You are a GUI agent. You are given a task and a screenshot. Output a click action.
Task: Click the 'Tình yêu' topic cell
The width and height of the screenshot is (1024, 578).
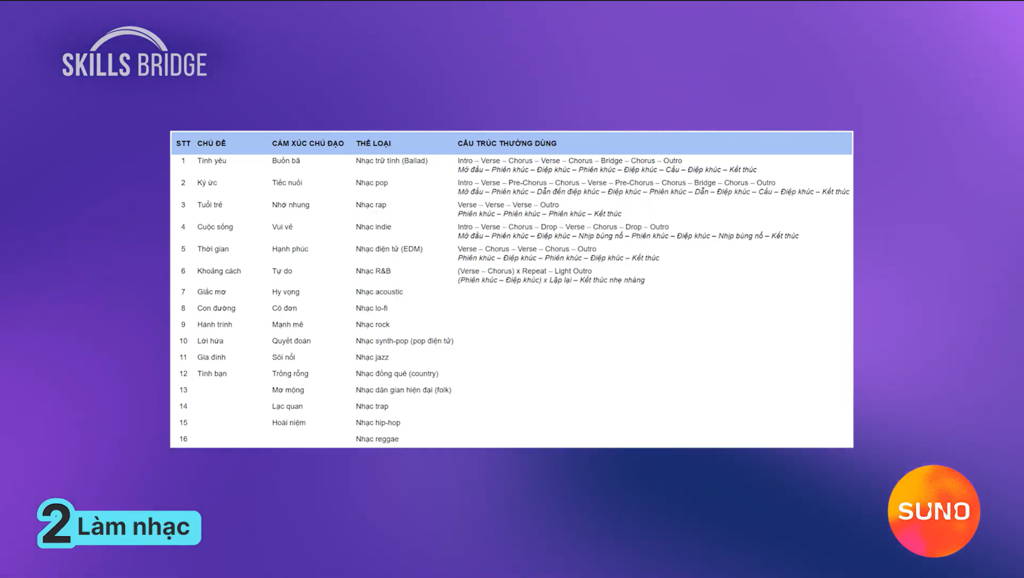(x=212, y=161)
